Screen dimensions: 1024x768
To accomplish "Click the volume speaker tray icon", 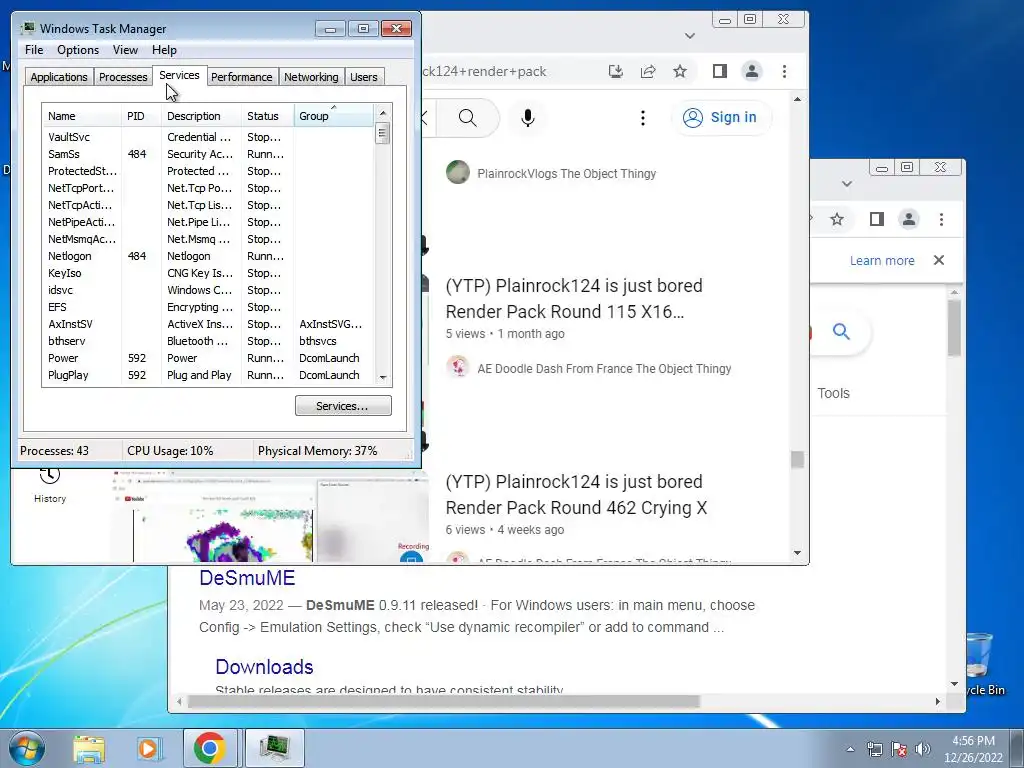I will coord(923,748).
